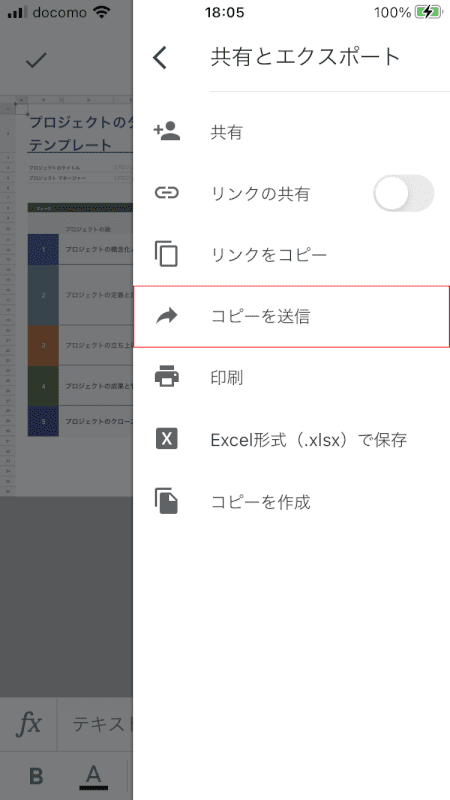Tap the Wi-Fi icon in status bar

[103, 12]
